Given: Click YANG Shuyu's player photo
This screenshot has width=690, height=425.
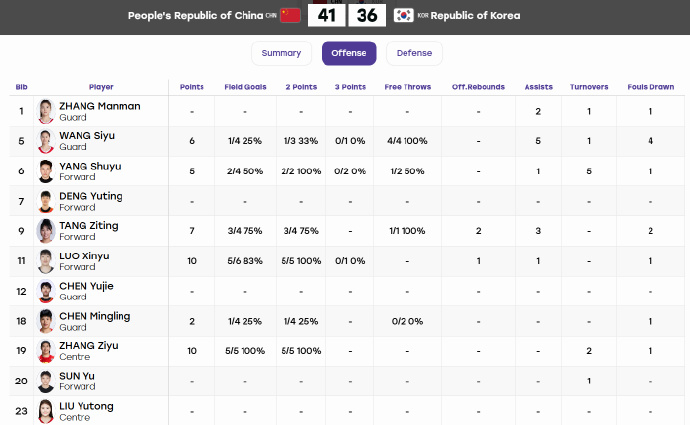Looking at the screenshot, I should [x=46, y=171].
